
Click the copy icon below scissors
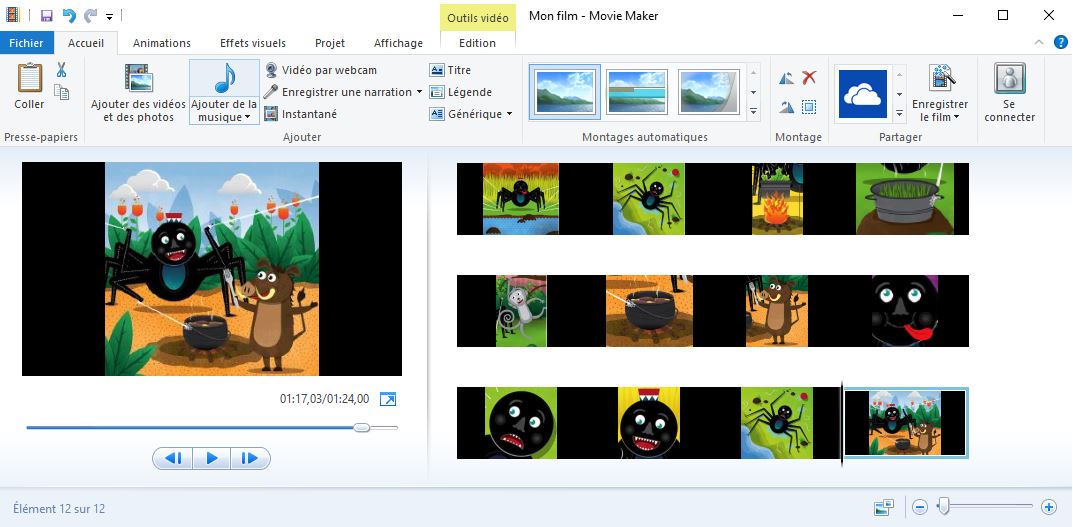pos(62,92)
